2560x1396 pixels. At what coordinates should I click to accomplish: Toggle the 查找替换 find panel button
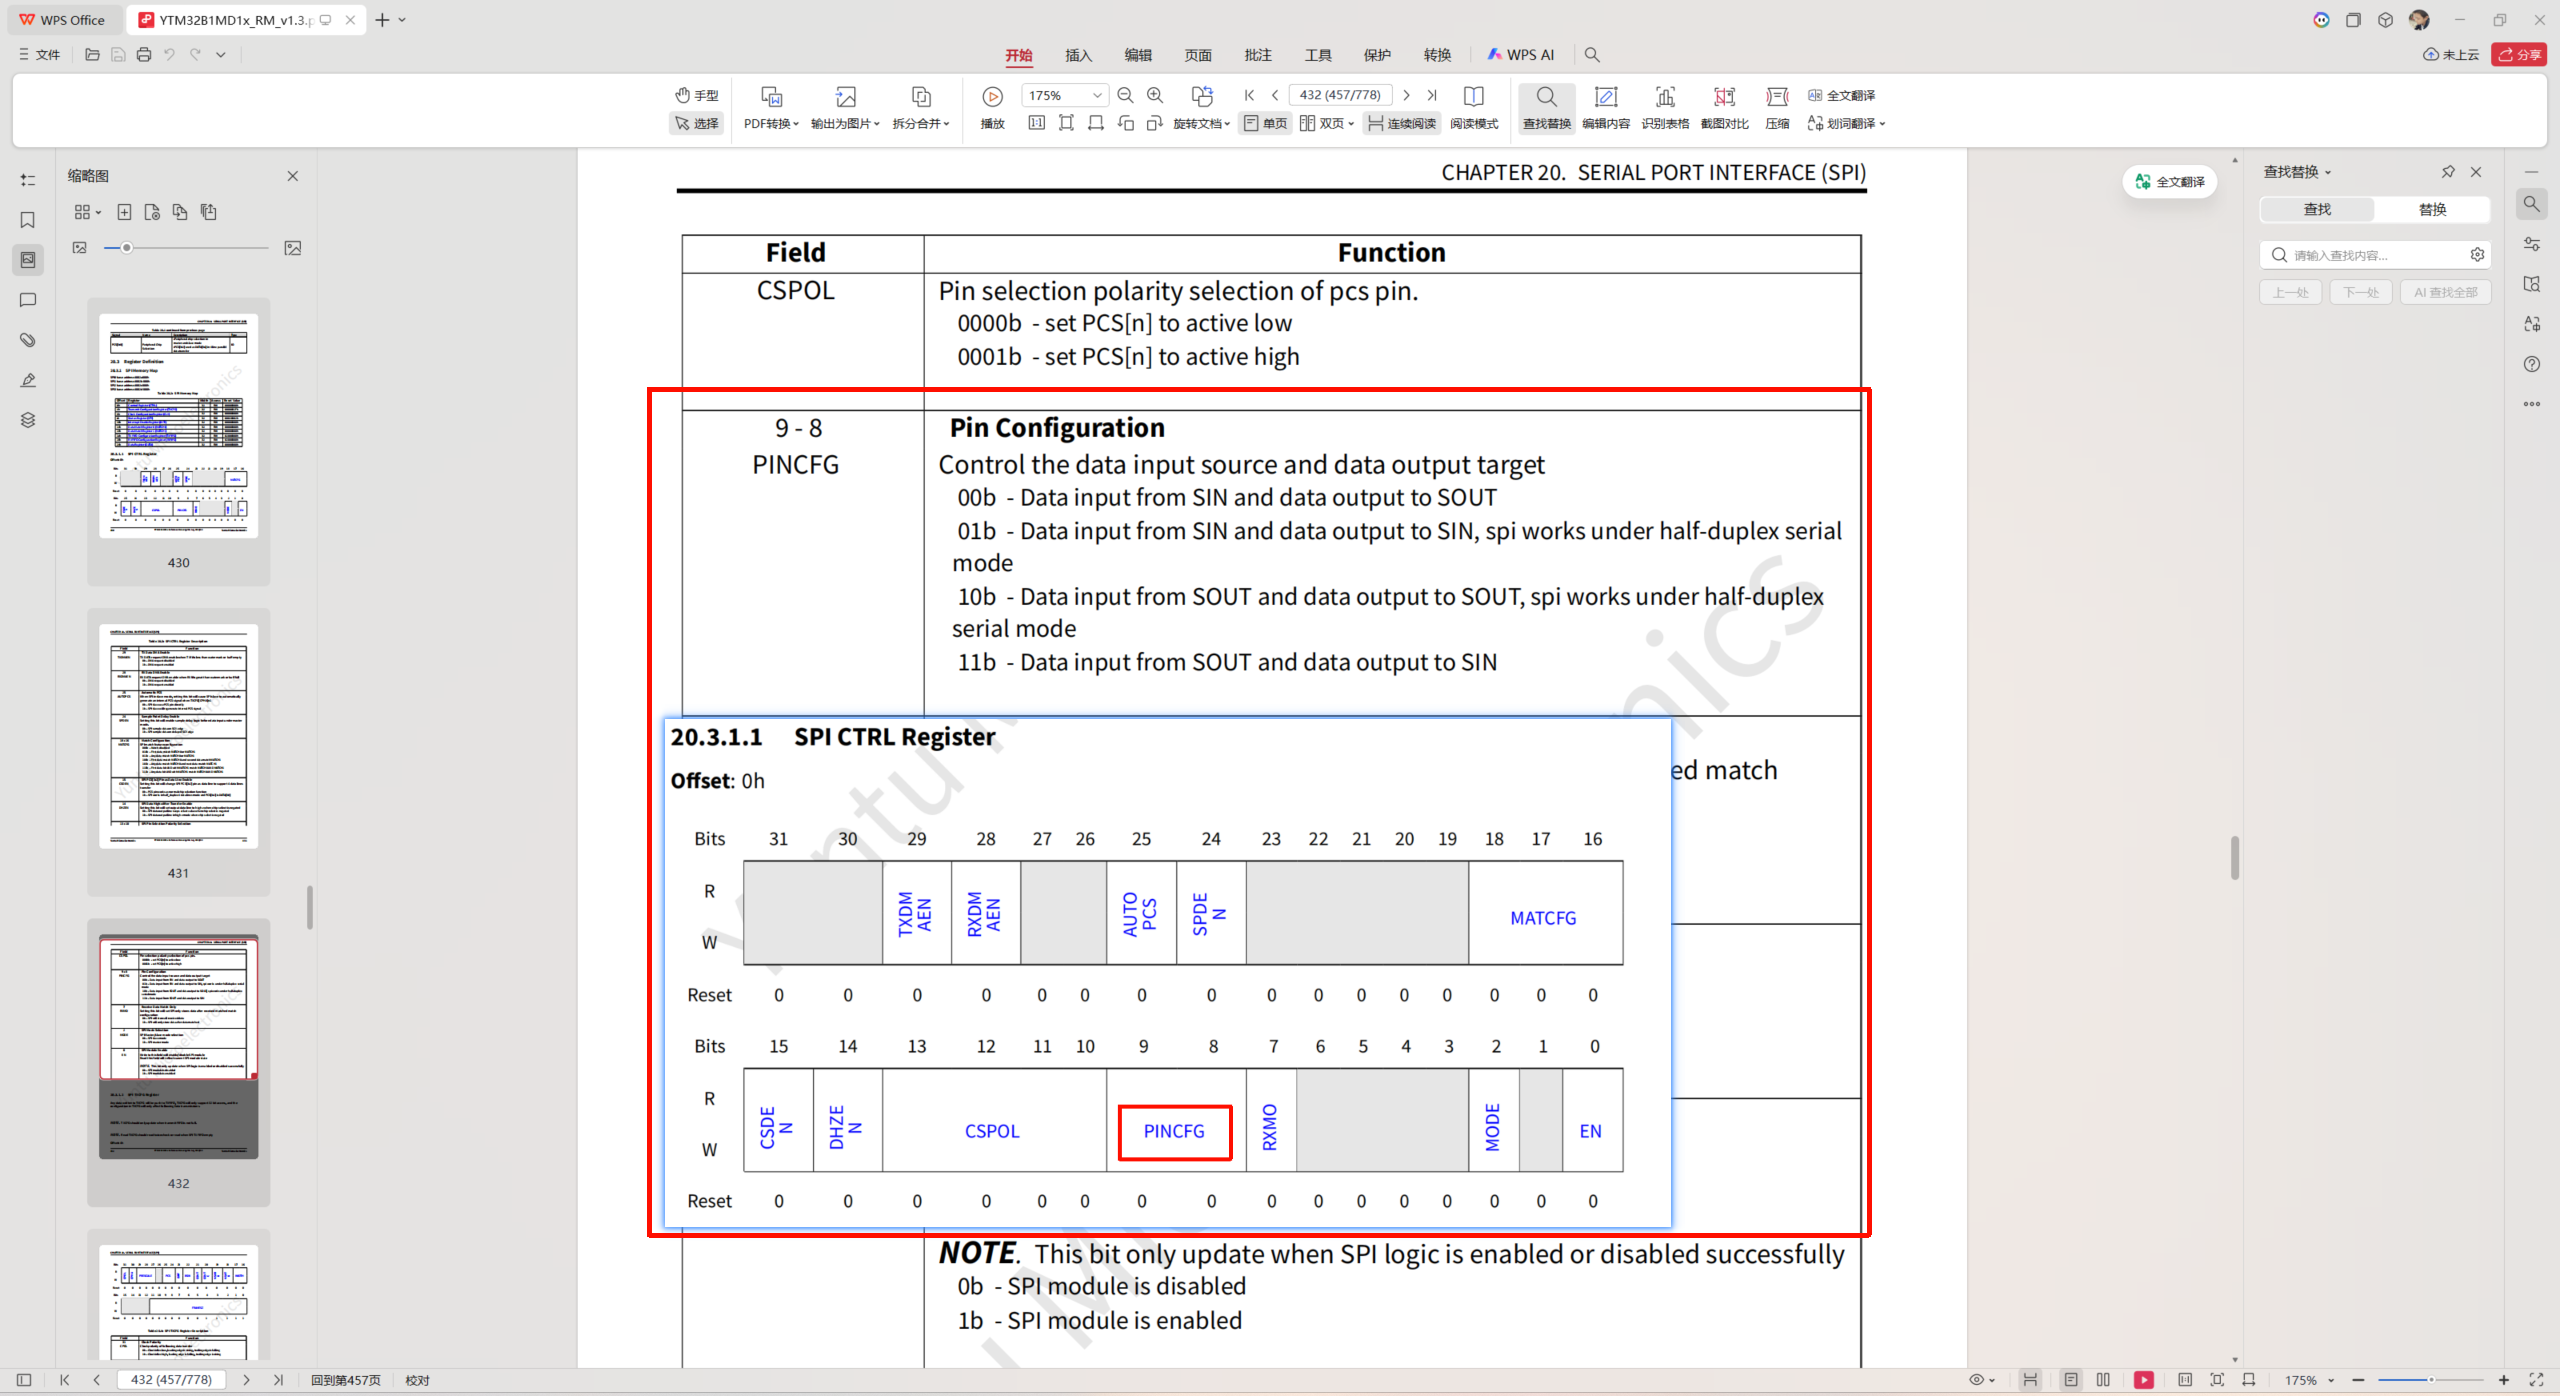[x=1546, y=108]
